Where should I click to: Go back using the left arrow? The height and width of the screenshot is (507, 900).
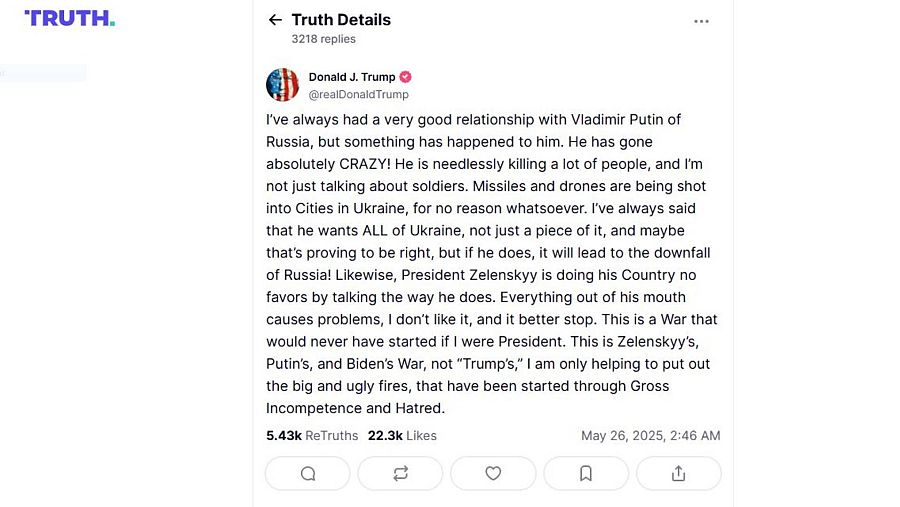(275, 20)
